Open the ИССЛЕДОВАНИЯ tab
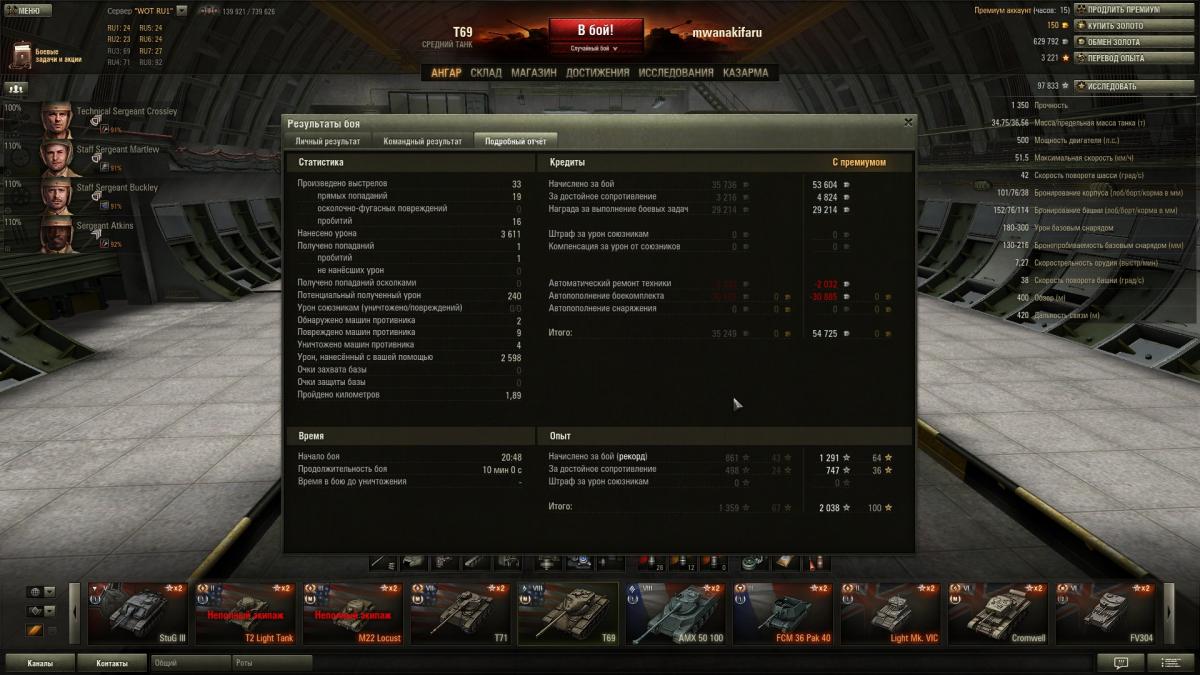The width and height of the screenshot is (1200, 675). pyautogui.click(x=676, y=73)
